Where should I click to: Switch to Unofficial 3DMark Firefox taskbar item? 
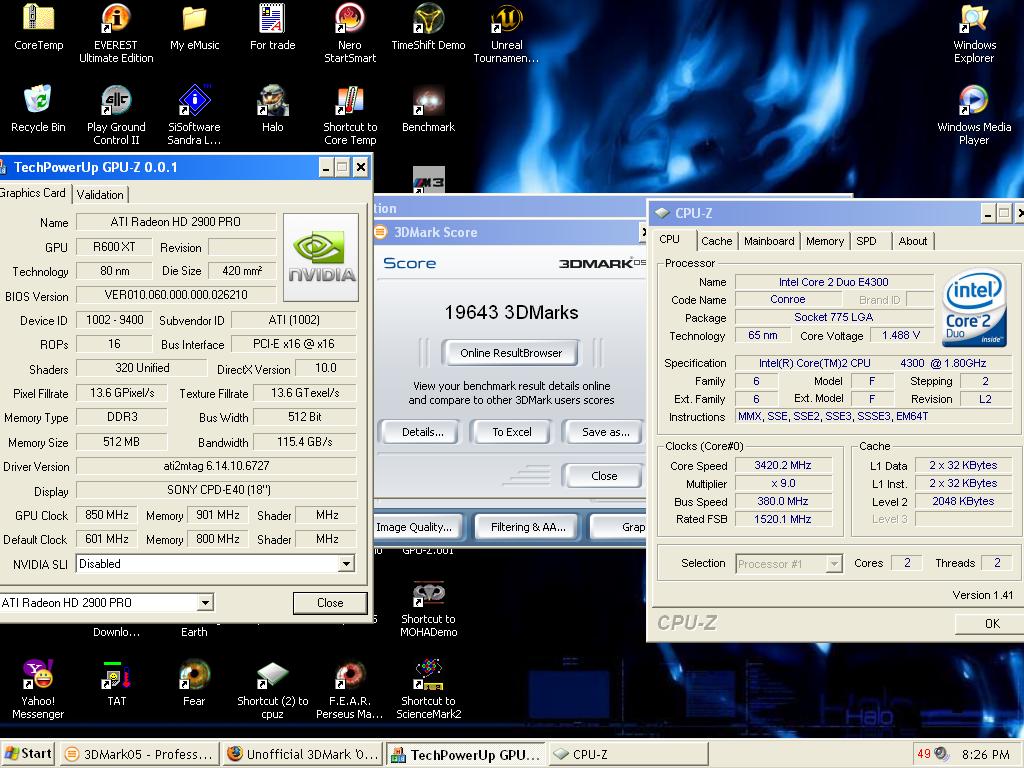(302, 754)
